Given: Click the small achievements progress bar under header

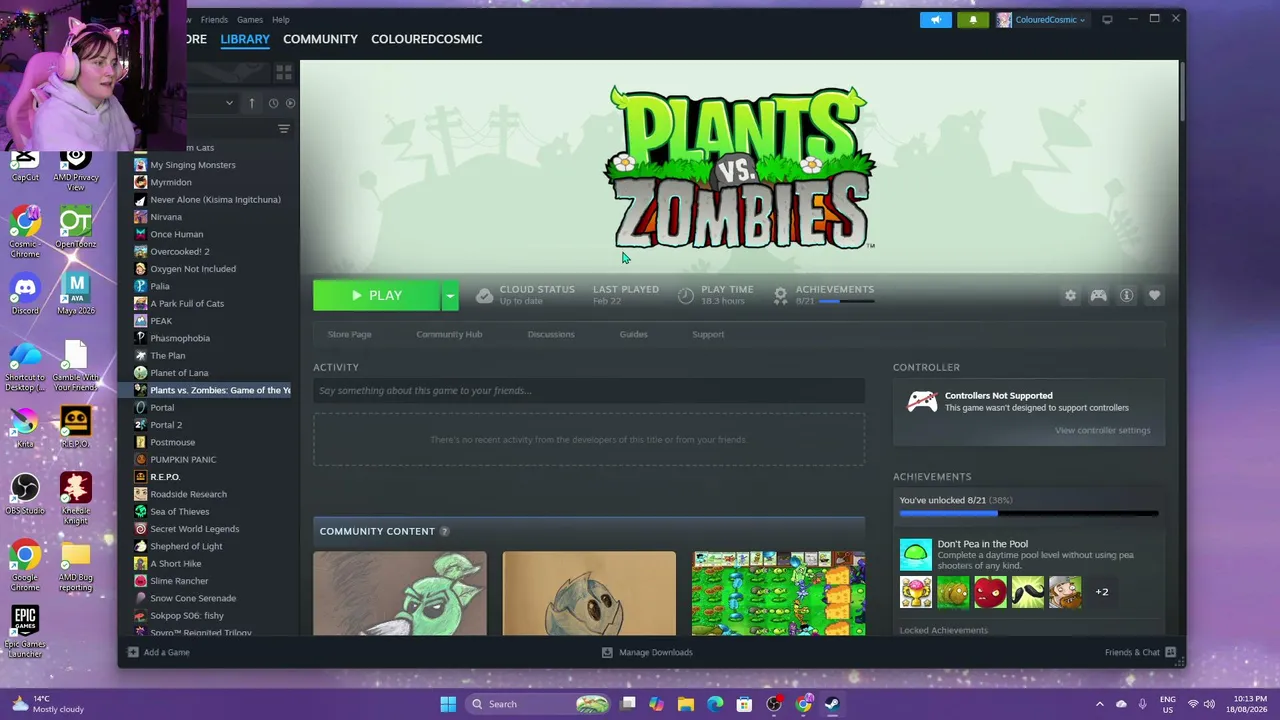Looking at the screenshot, I should click(846, 301).
